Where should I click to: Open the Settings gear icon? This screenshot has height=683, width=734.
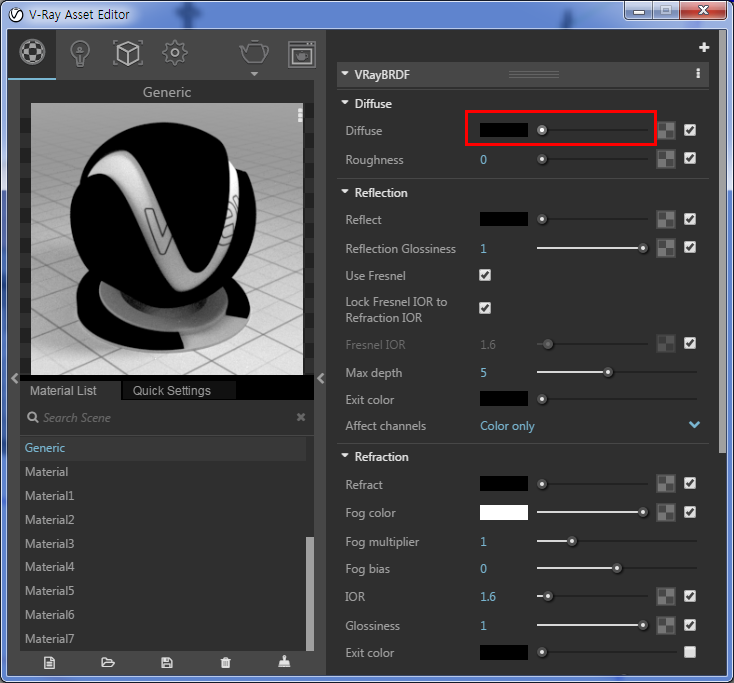pos(175,53)
